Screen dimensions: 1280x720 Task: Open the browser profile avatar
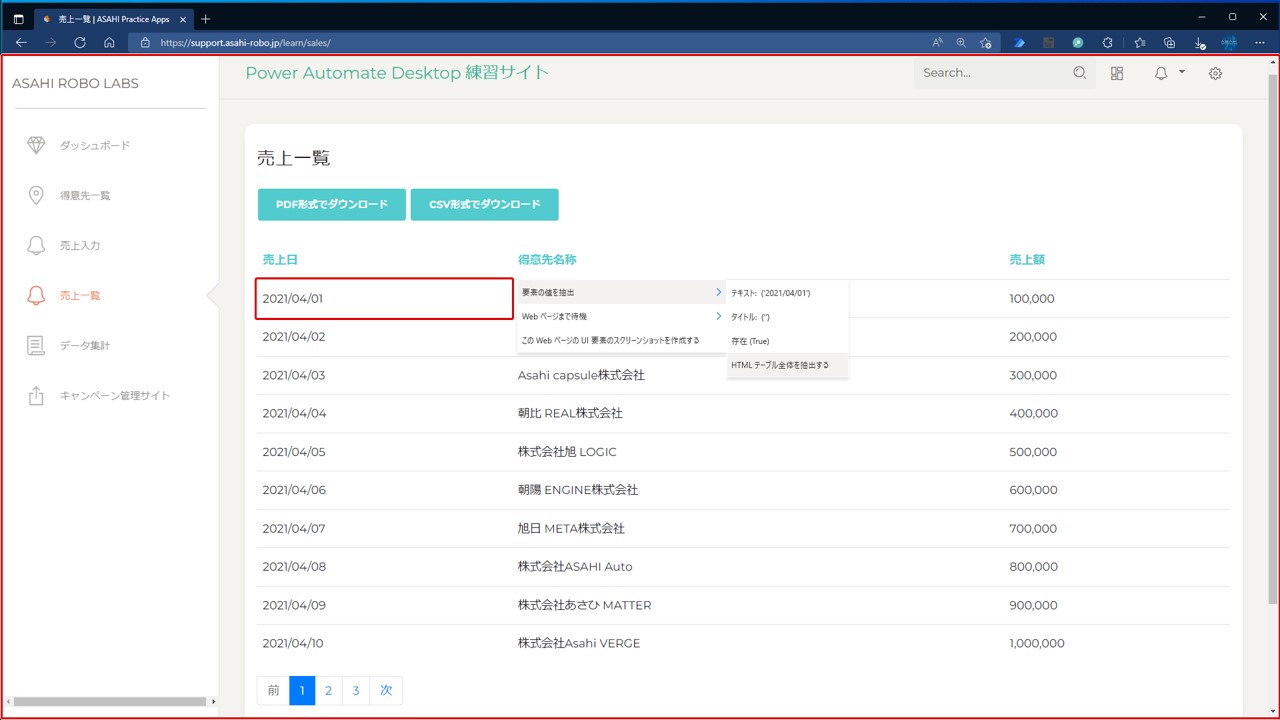(1229, 43)
